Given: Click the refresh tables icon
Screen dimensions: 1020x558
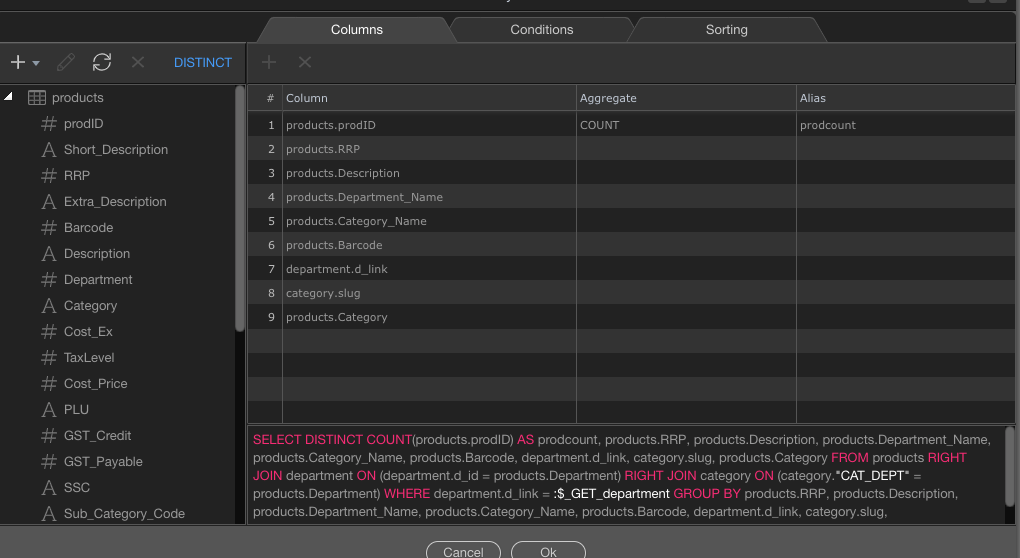Looking at the screenshot, I should coord(102,62).
